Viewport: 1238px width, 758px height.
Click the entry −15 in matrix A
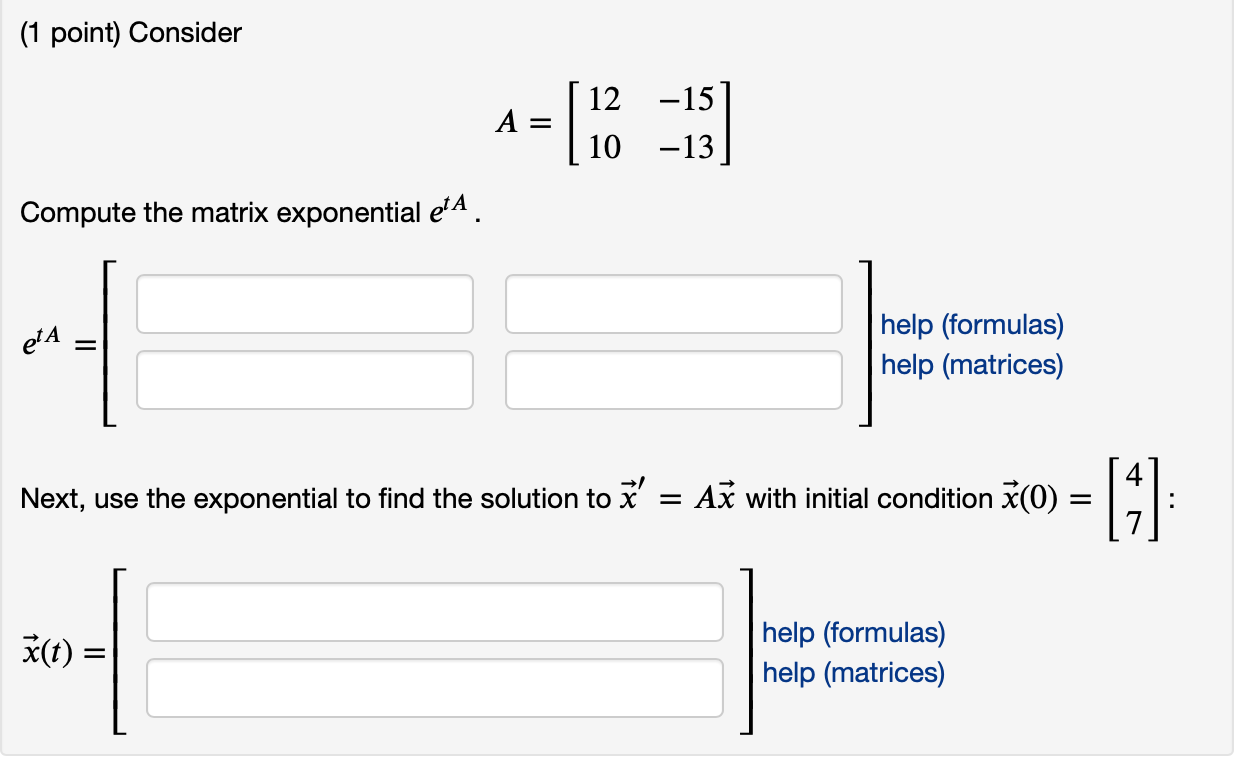click(687, 100)
